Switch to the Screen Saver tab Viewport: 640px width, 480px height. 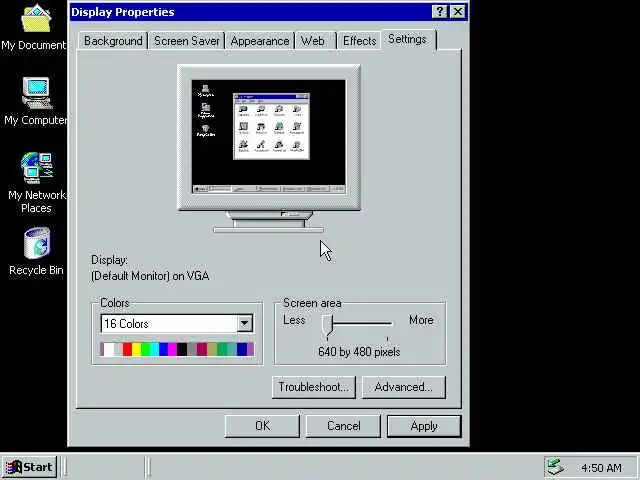pyautogui.click(x=187, y=41)
